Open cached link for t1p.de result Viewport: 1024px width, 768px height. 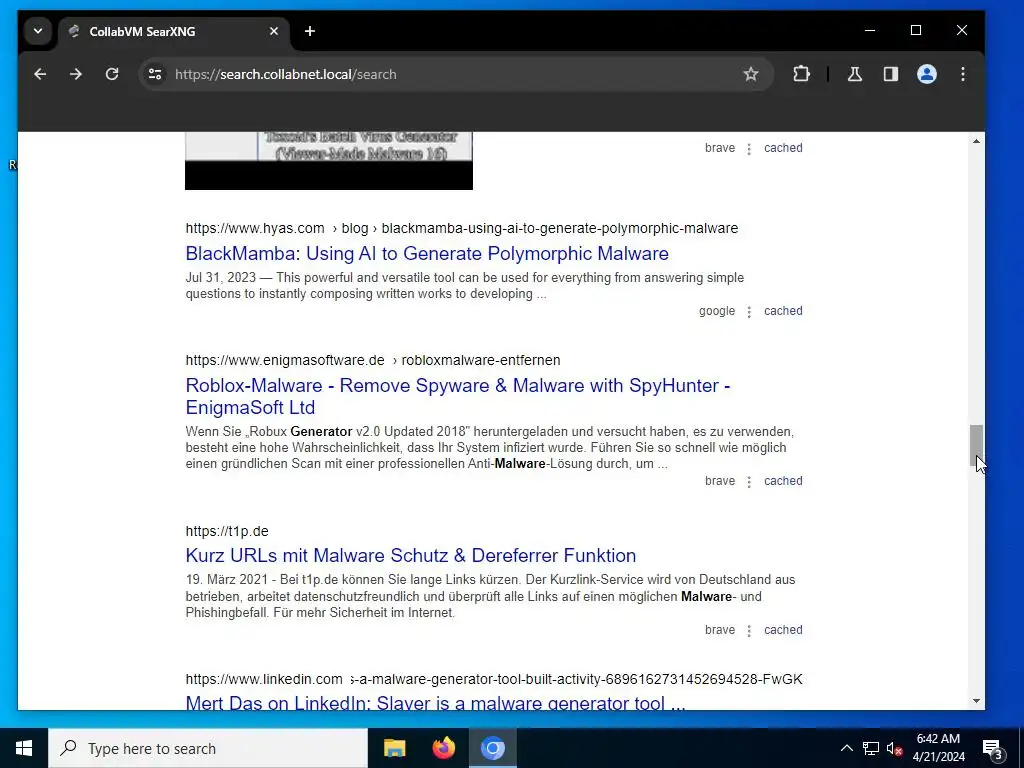[x=783, y=630]
